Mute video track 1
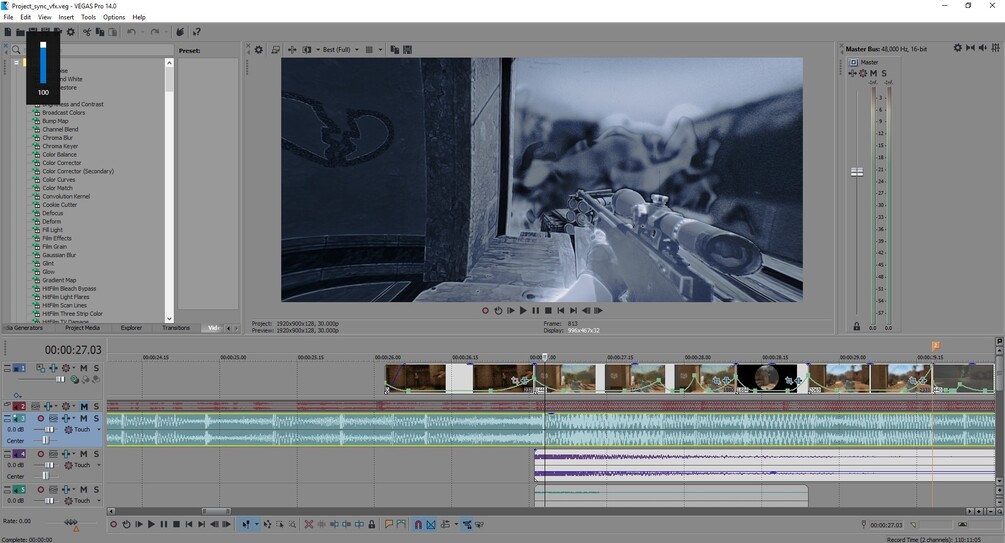The height and width of the screenshot is (543, 1005). [x=83, y=368]
